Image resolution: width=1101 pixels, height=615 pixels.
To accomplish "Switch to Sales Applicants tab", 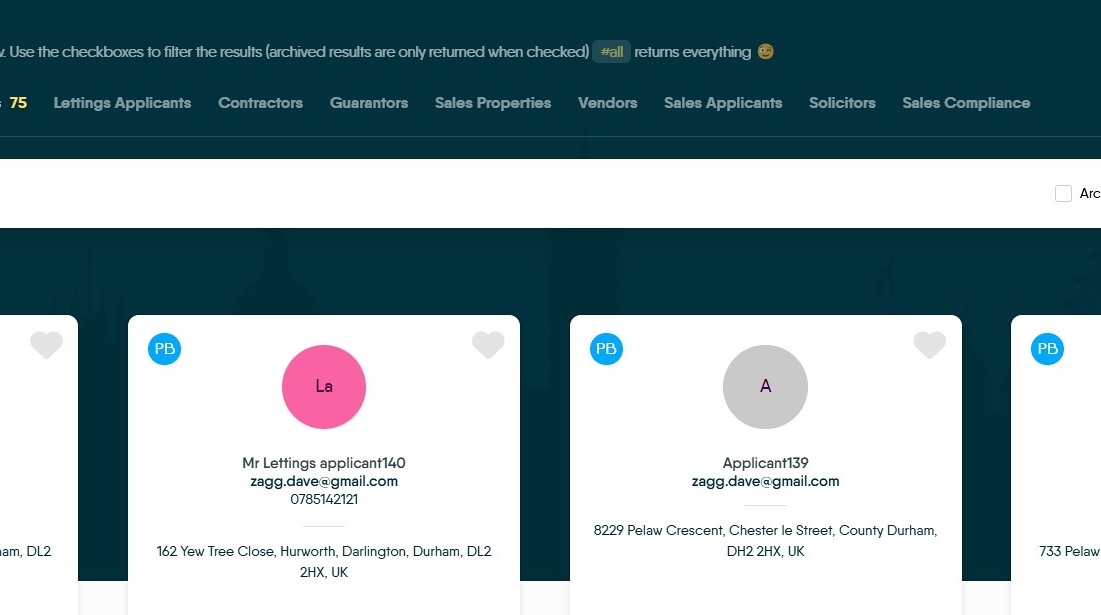I will pos(723,102).
